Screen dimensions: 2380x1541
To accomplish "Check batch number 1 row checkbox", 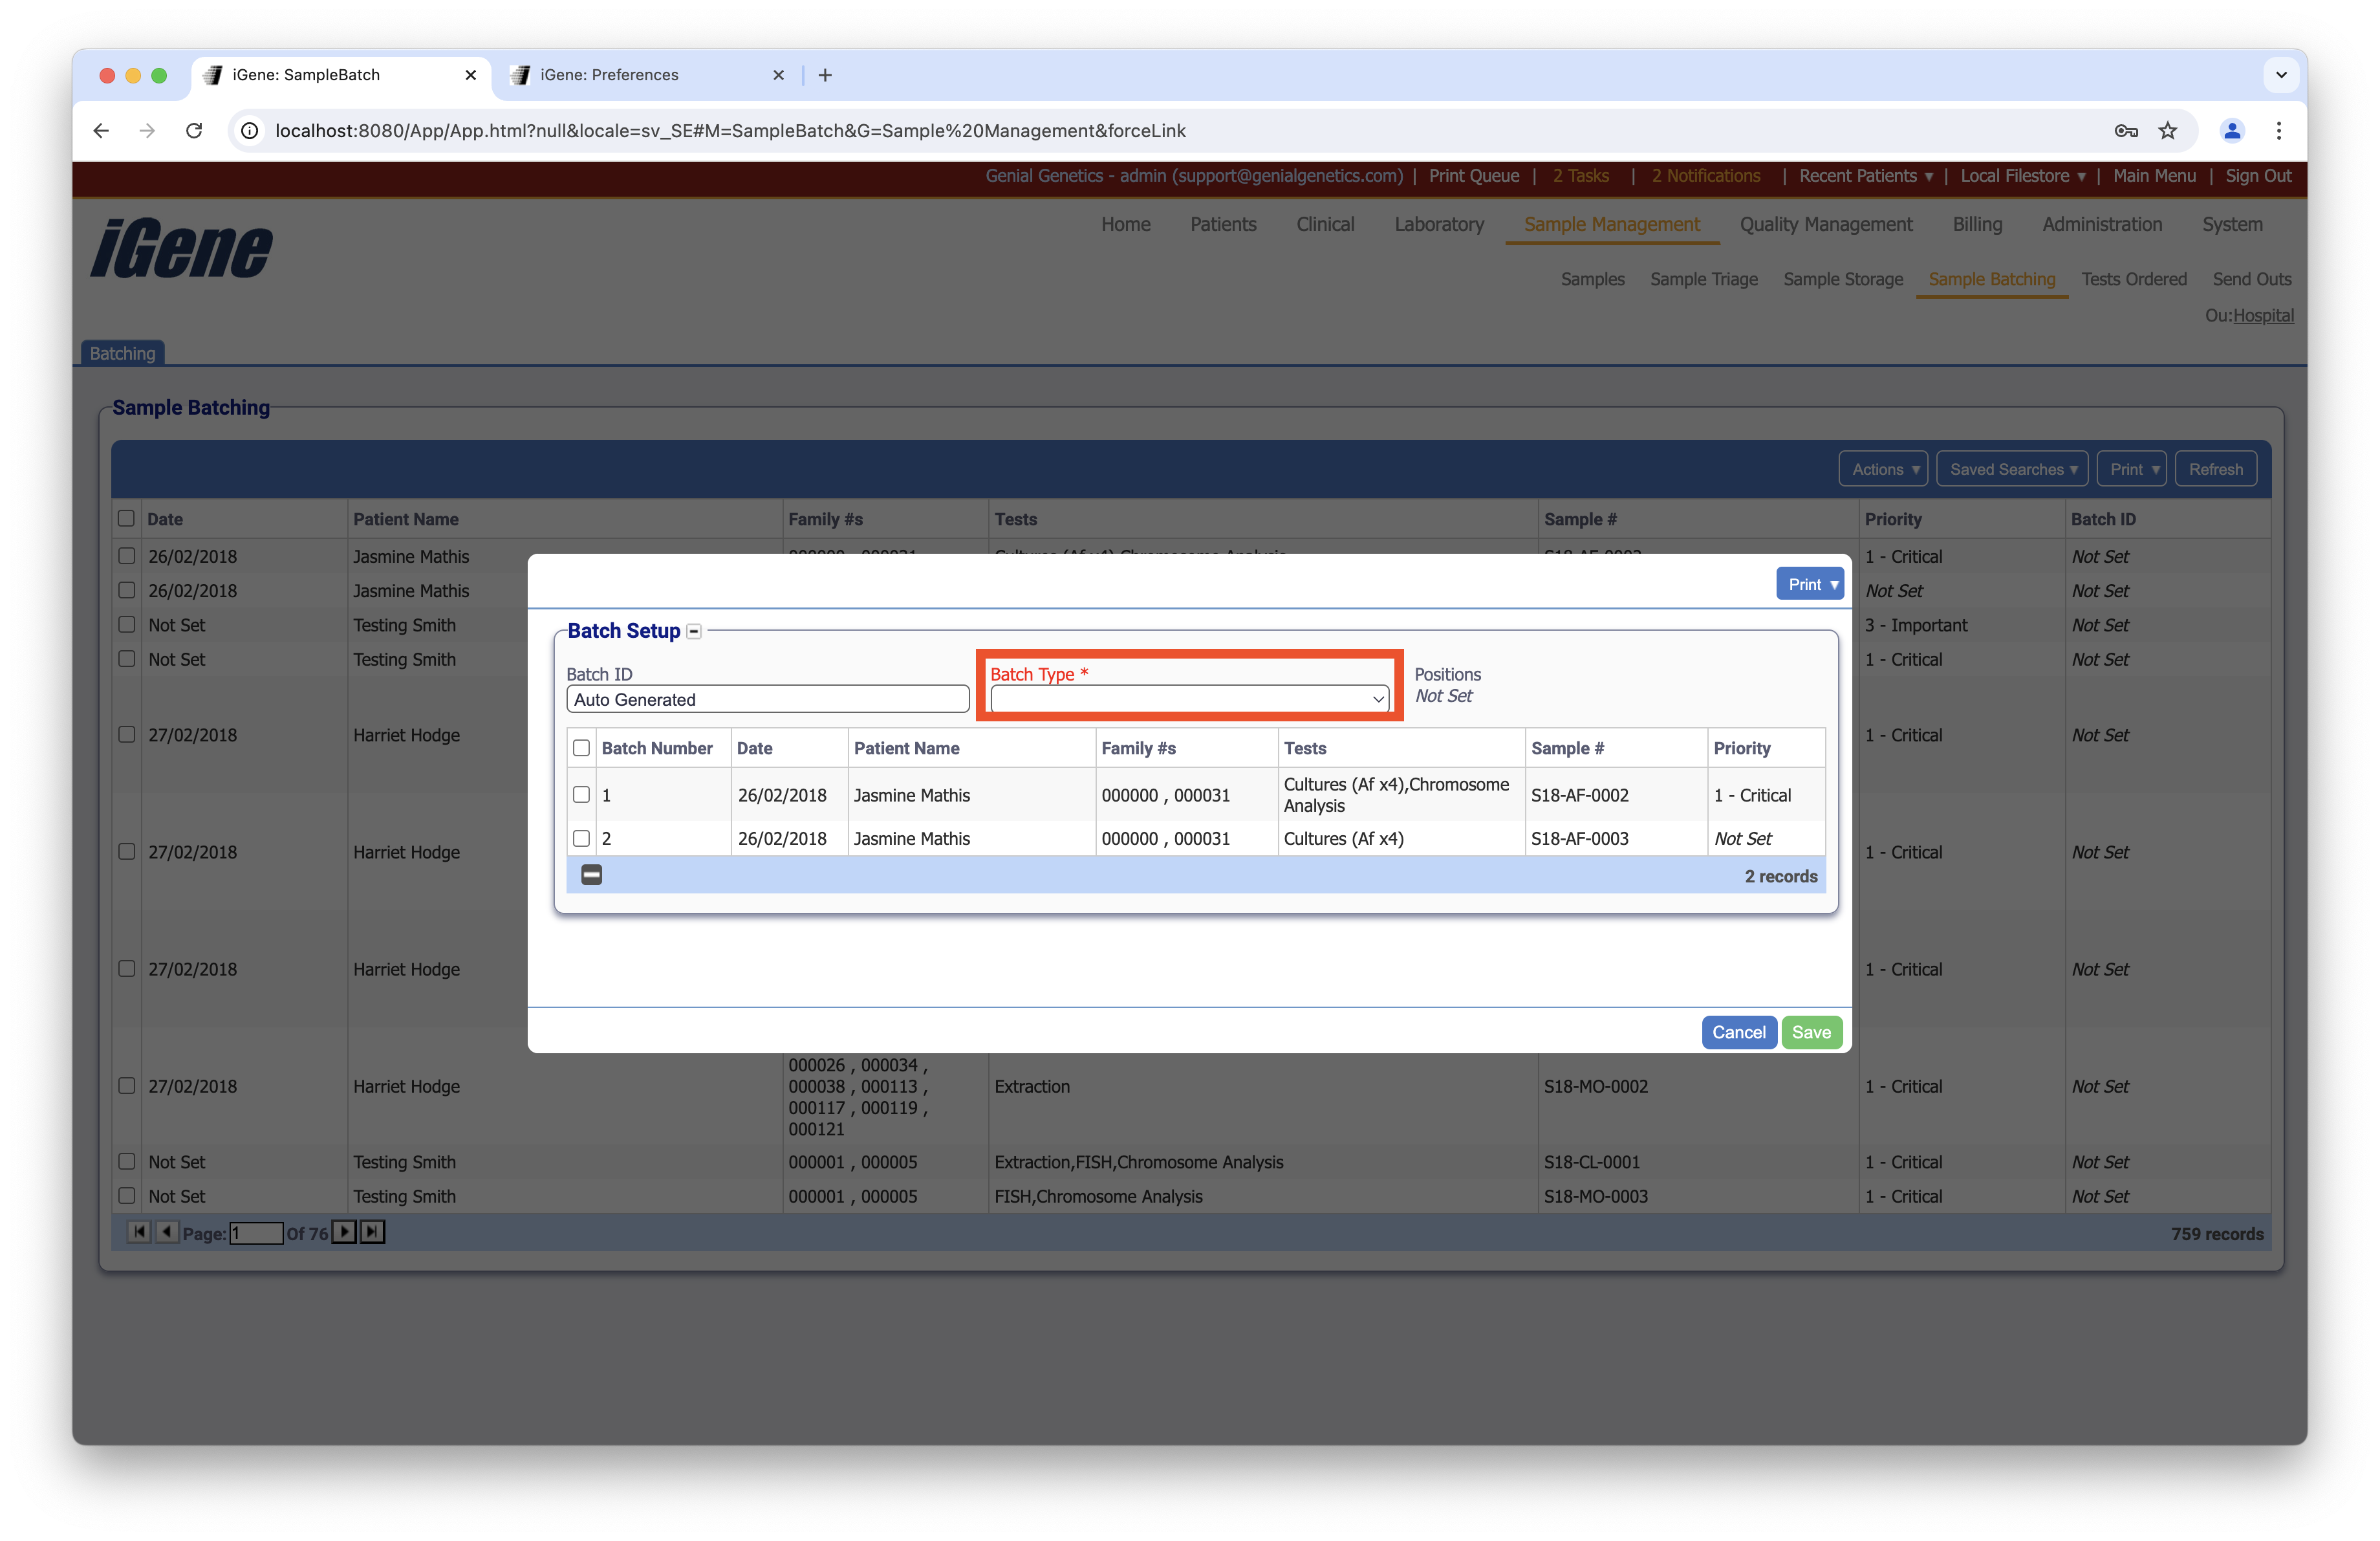I will click(581, 794).
